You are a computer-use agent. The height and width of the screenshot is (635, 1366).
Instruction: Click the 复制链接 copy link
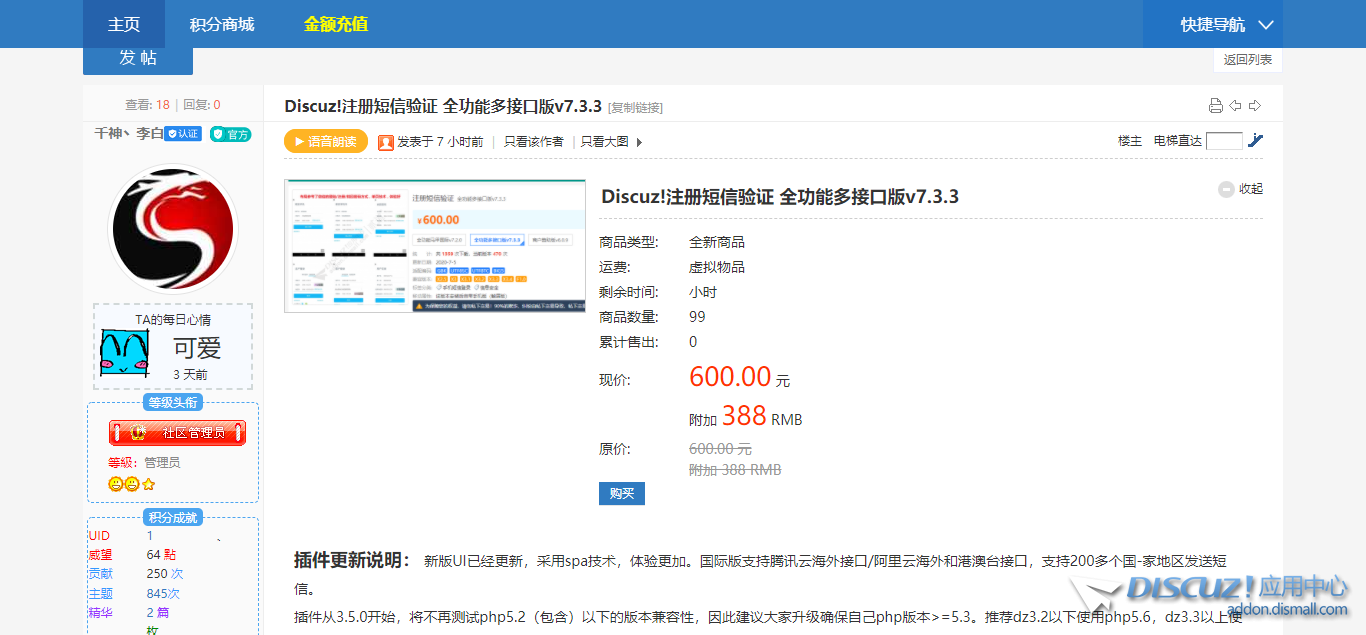(635, 108)
